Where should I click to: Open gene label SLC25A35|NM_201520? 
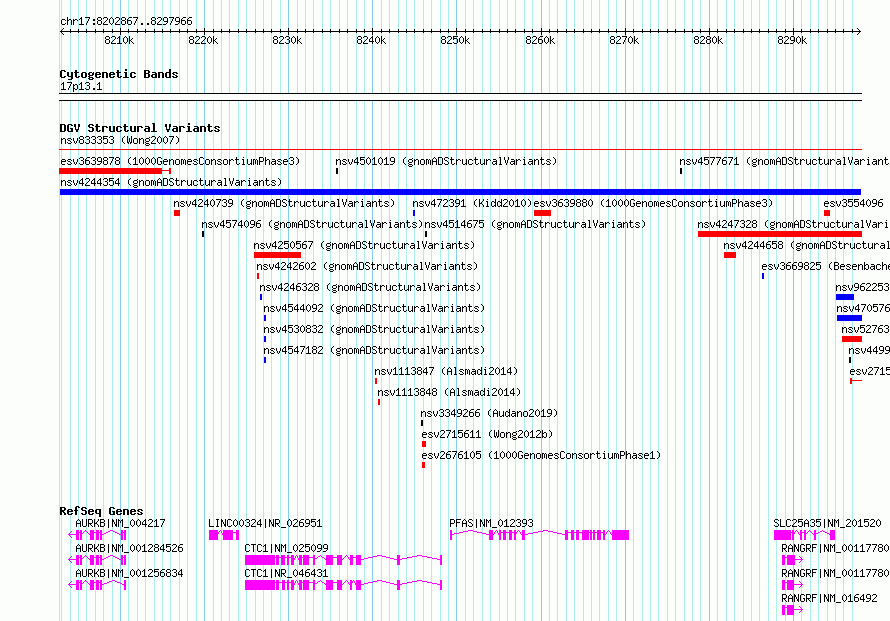[x=827, y=523]
